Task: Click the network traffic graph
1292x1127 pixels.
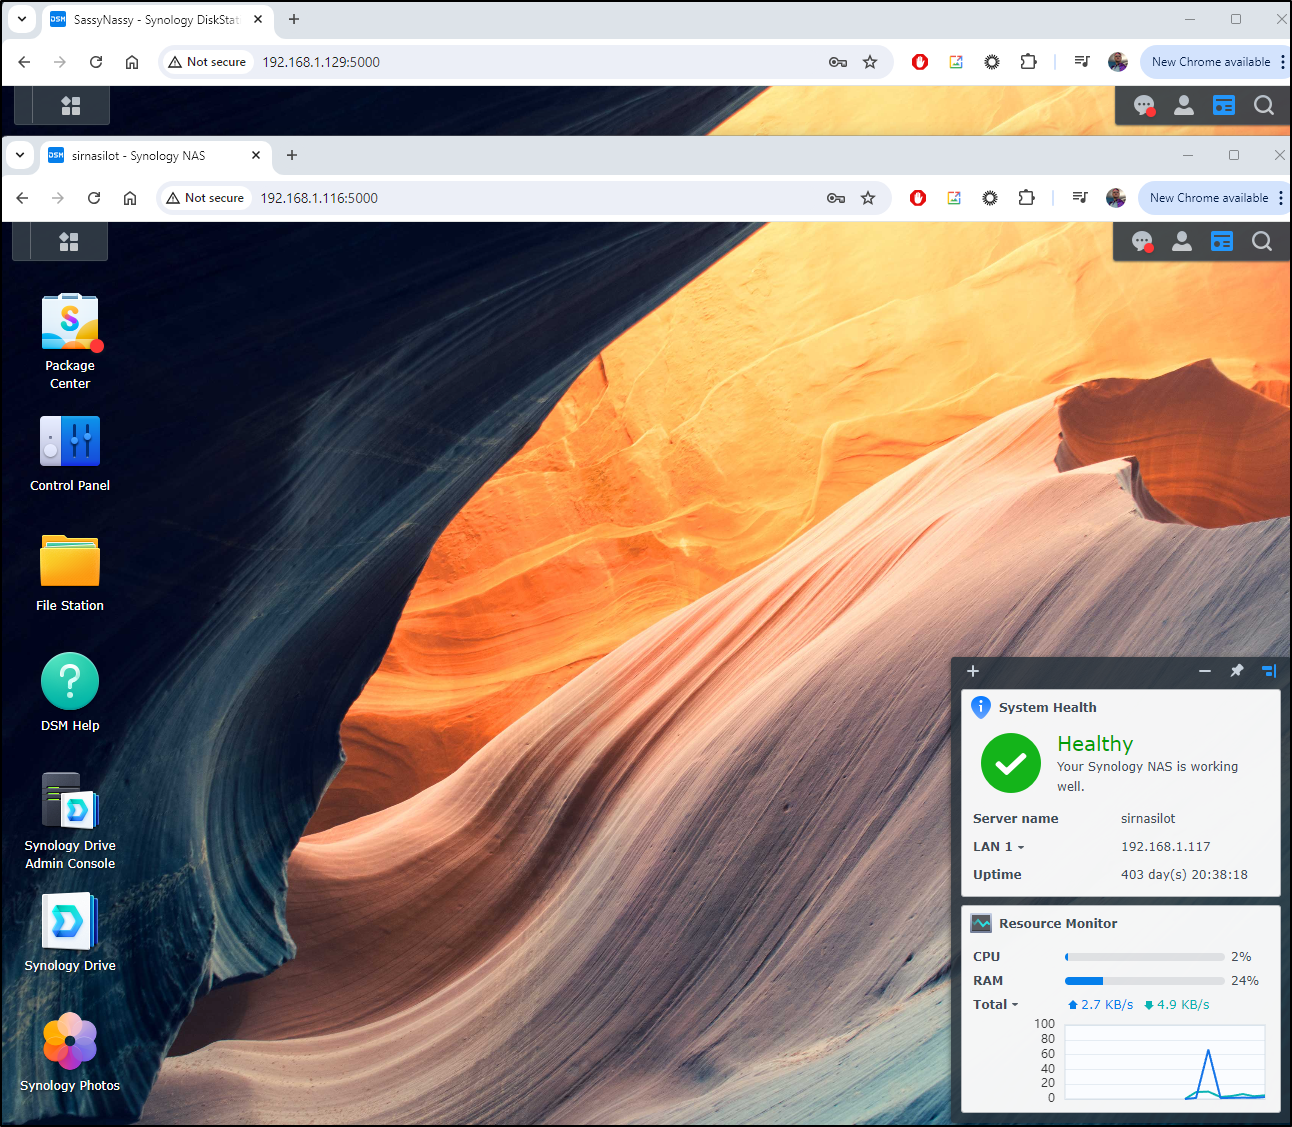Action: point(1165,1062)
